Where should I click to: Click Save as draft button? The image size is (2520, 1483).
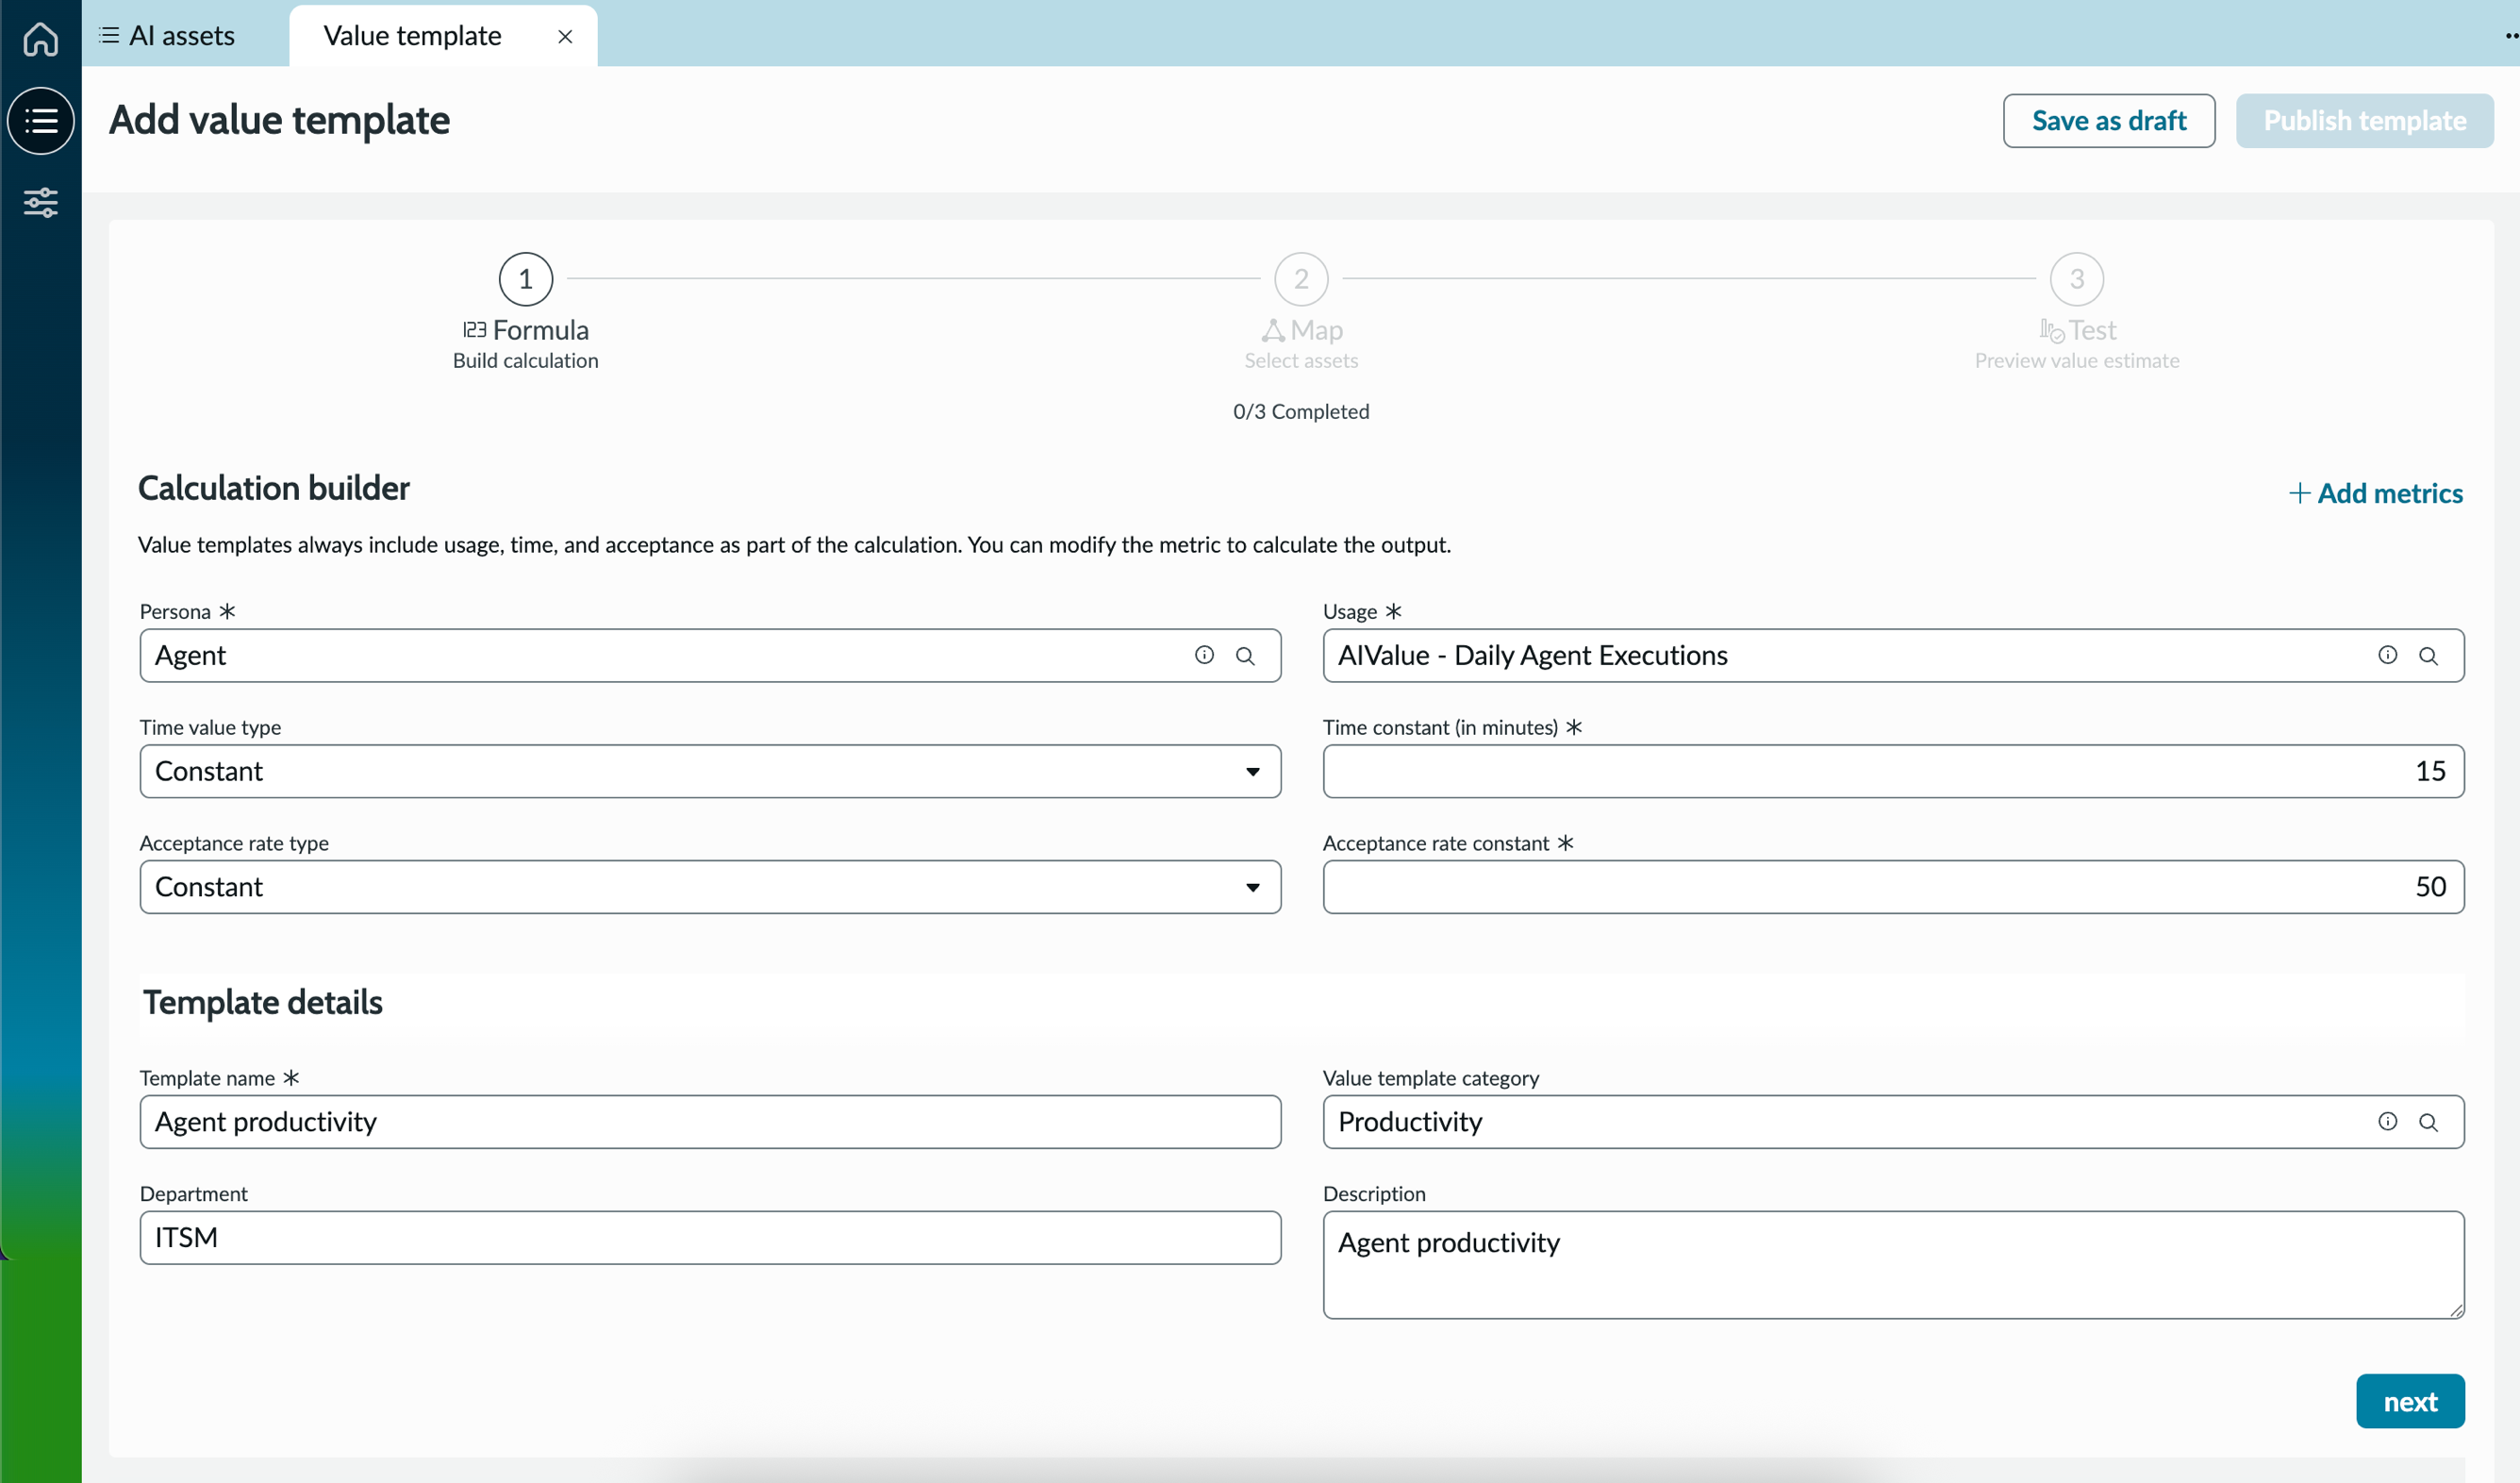point(2109,121)
